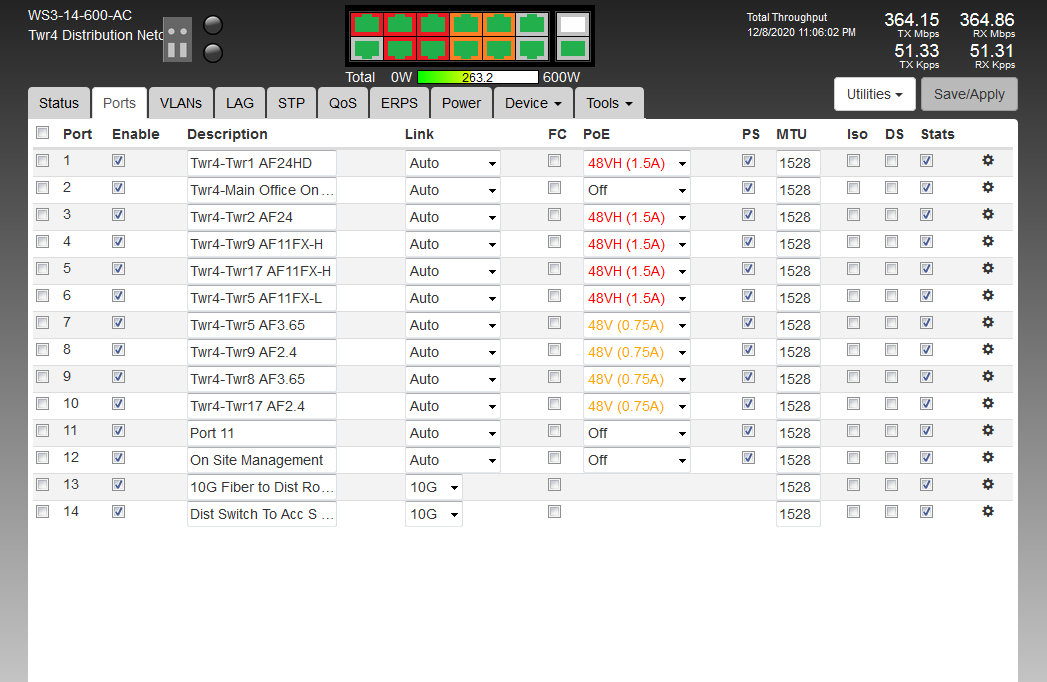1047x682 pixels.
Task: Expand the Utilities dropdown
Action: 874,94
